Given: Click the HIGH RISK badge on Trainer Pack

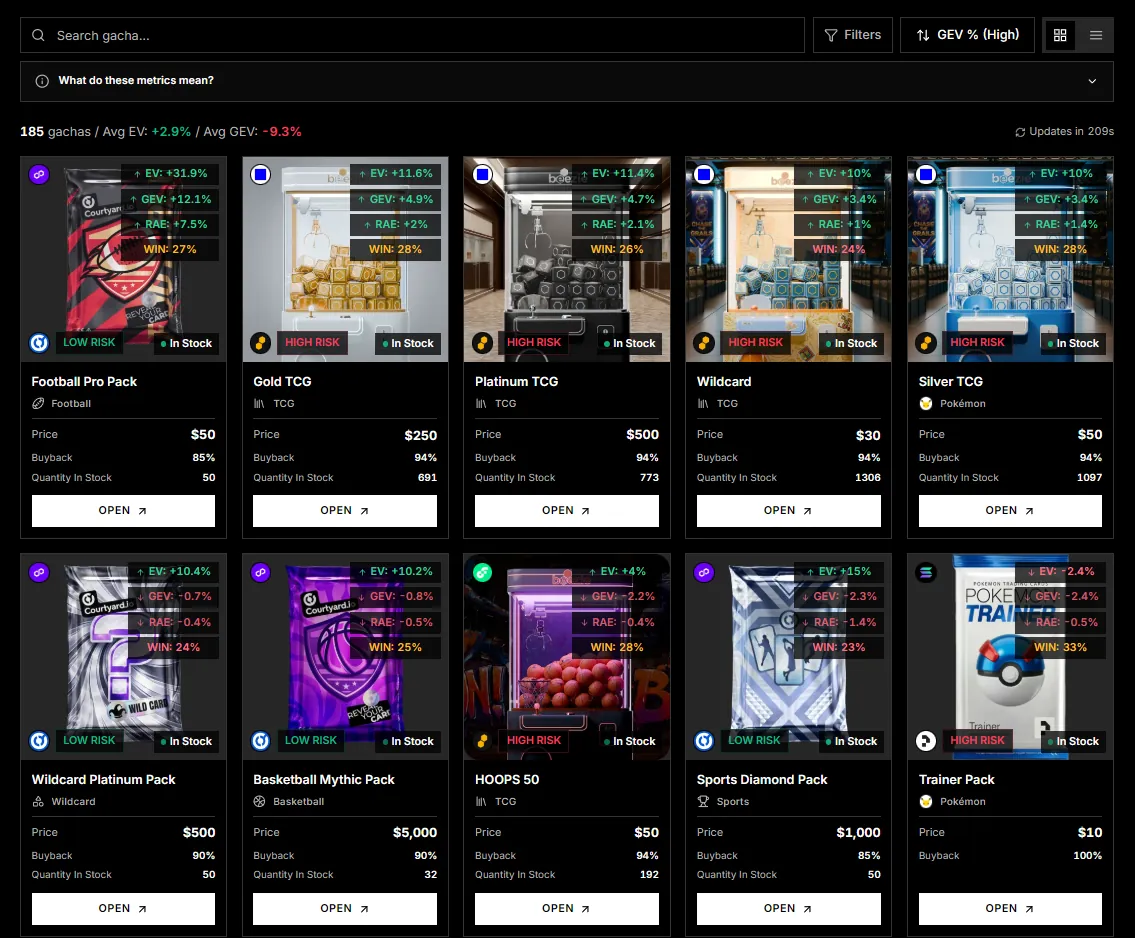Looking at the screenshot, I should click(977, 740).
